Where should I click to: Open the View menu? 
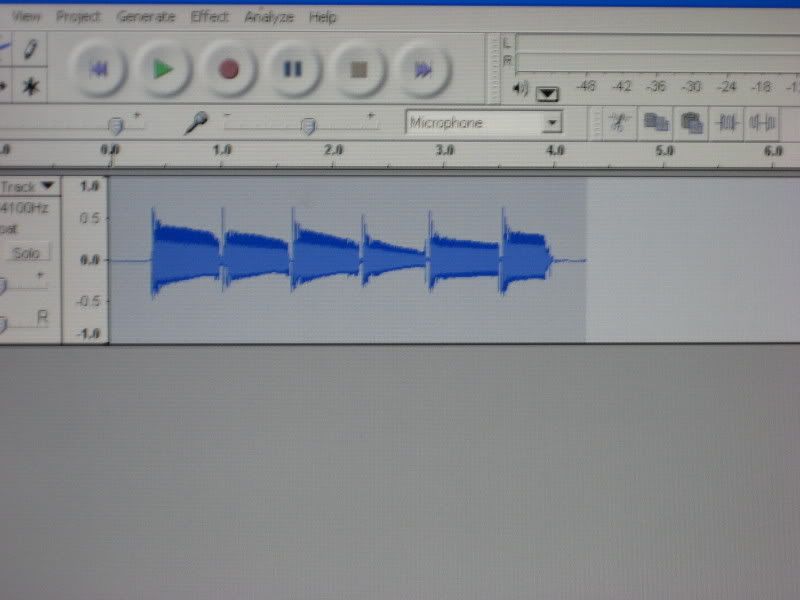pyautogui.click(x=26, y=17)
